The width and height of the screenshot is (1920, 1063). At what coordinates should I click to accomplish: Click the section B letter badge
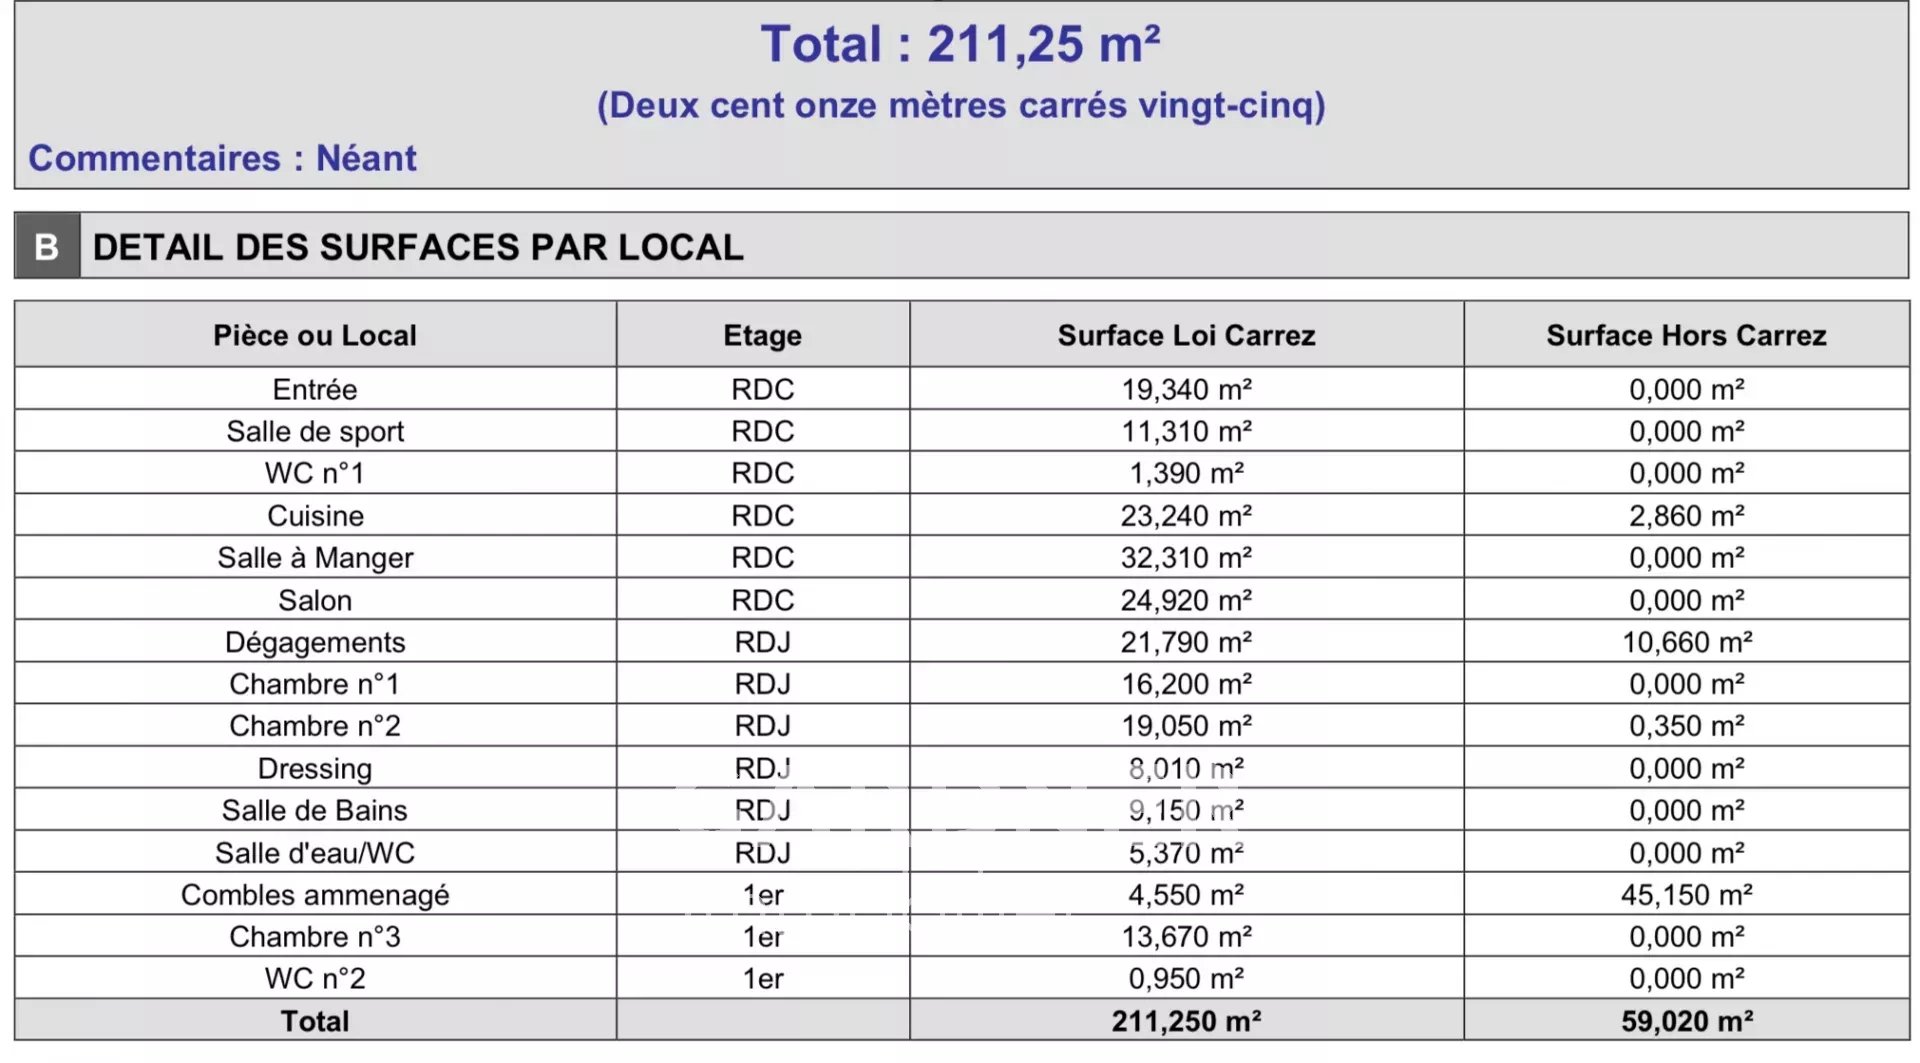(47, 246)
